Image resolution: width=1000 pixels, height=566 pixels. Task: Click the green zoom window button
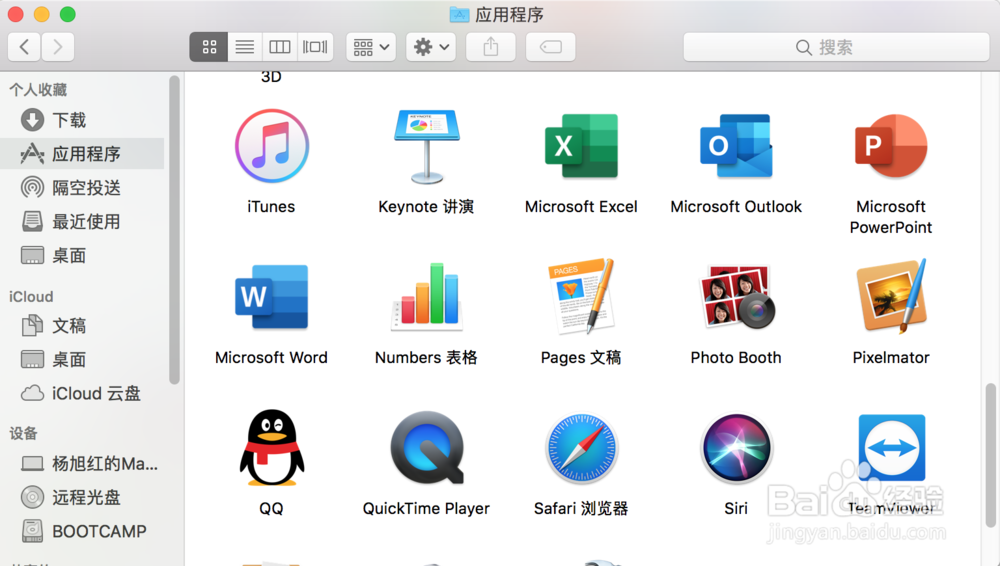pyautogui.click(x=67, y=13)
